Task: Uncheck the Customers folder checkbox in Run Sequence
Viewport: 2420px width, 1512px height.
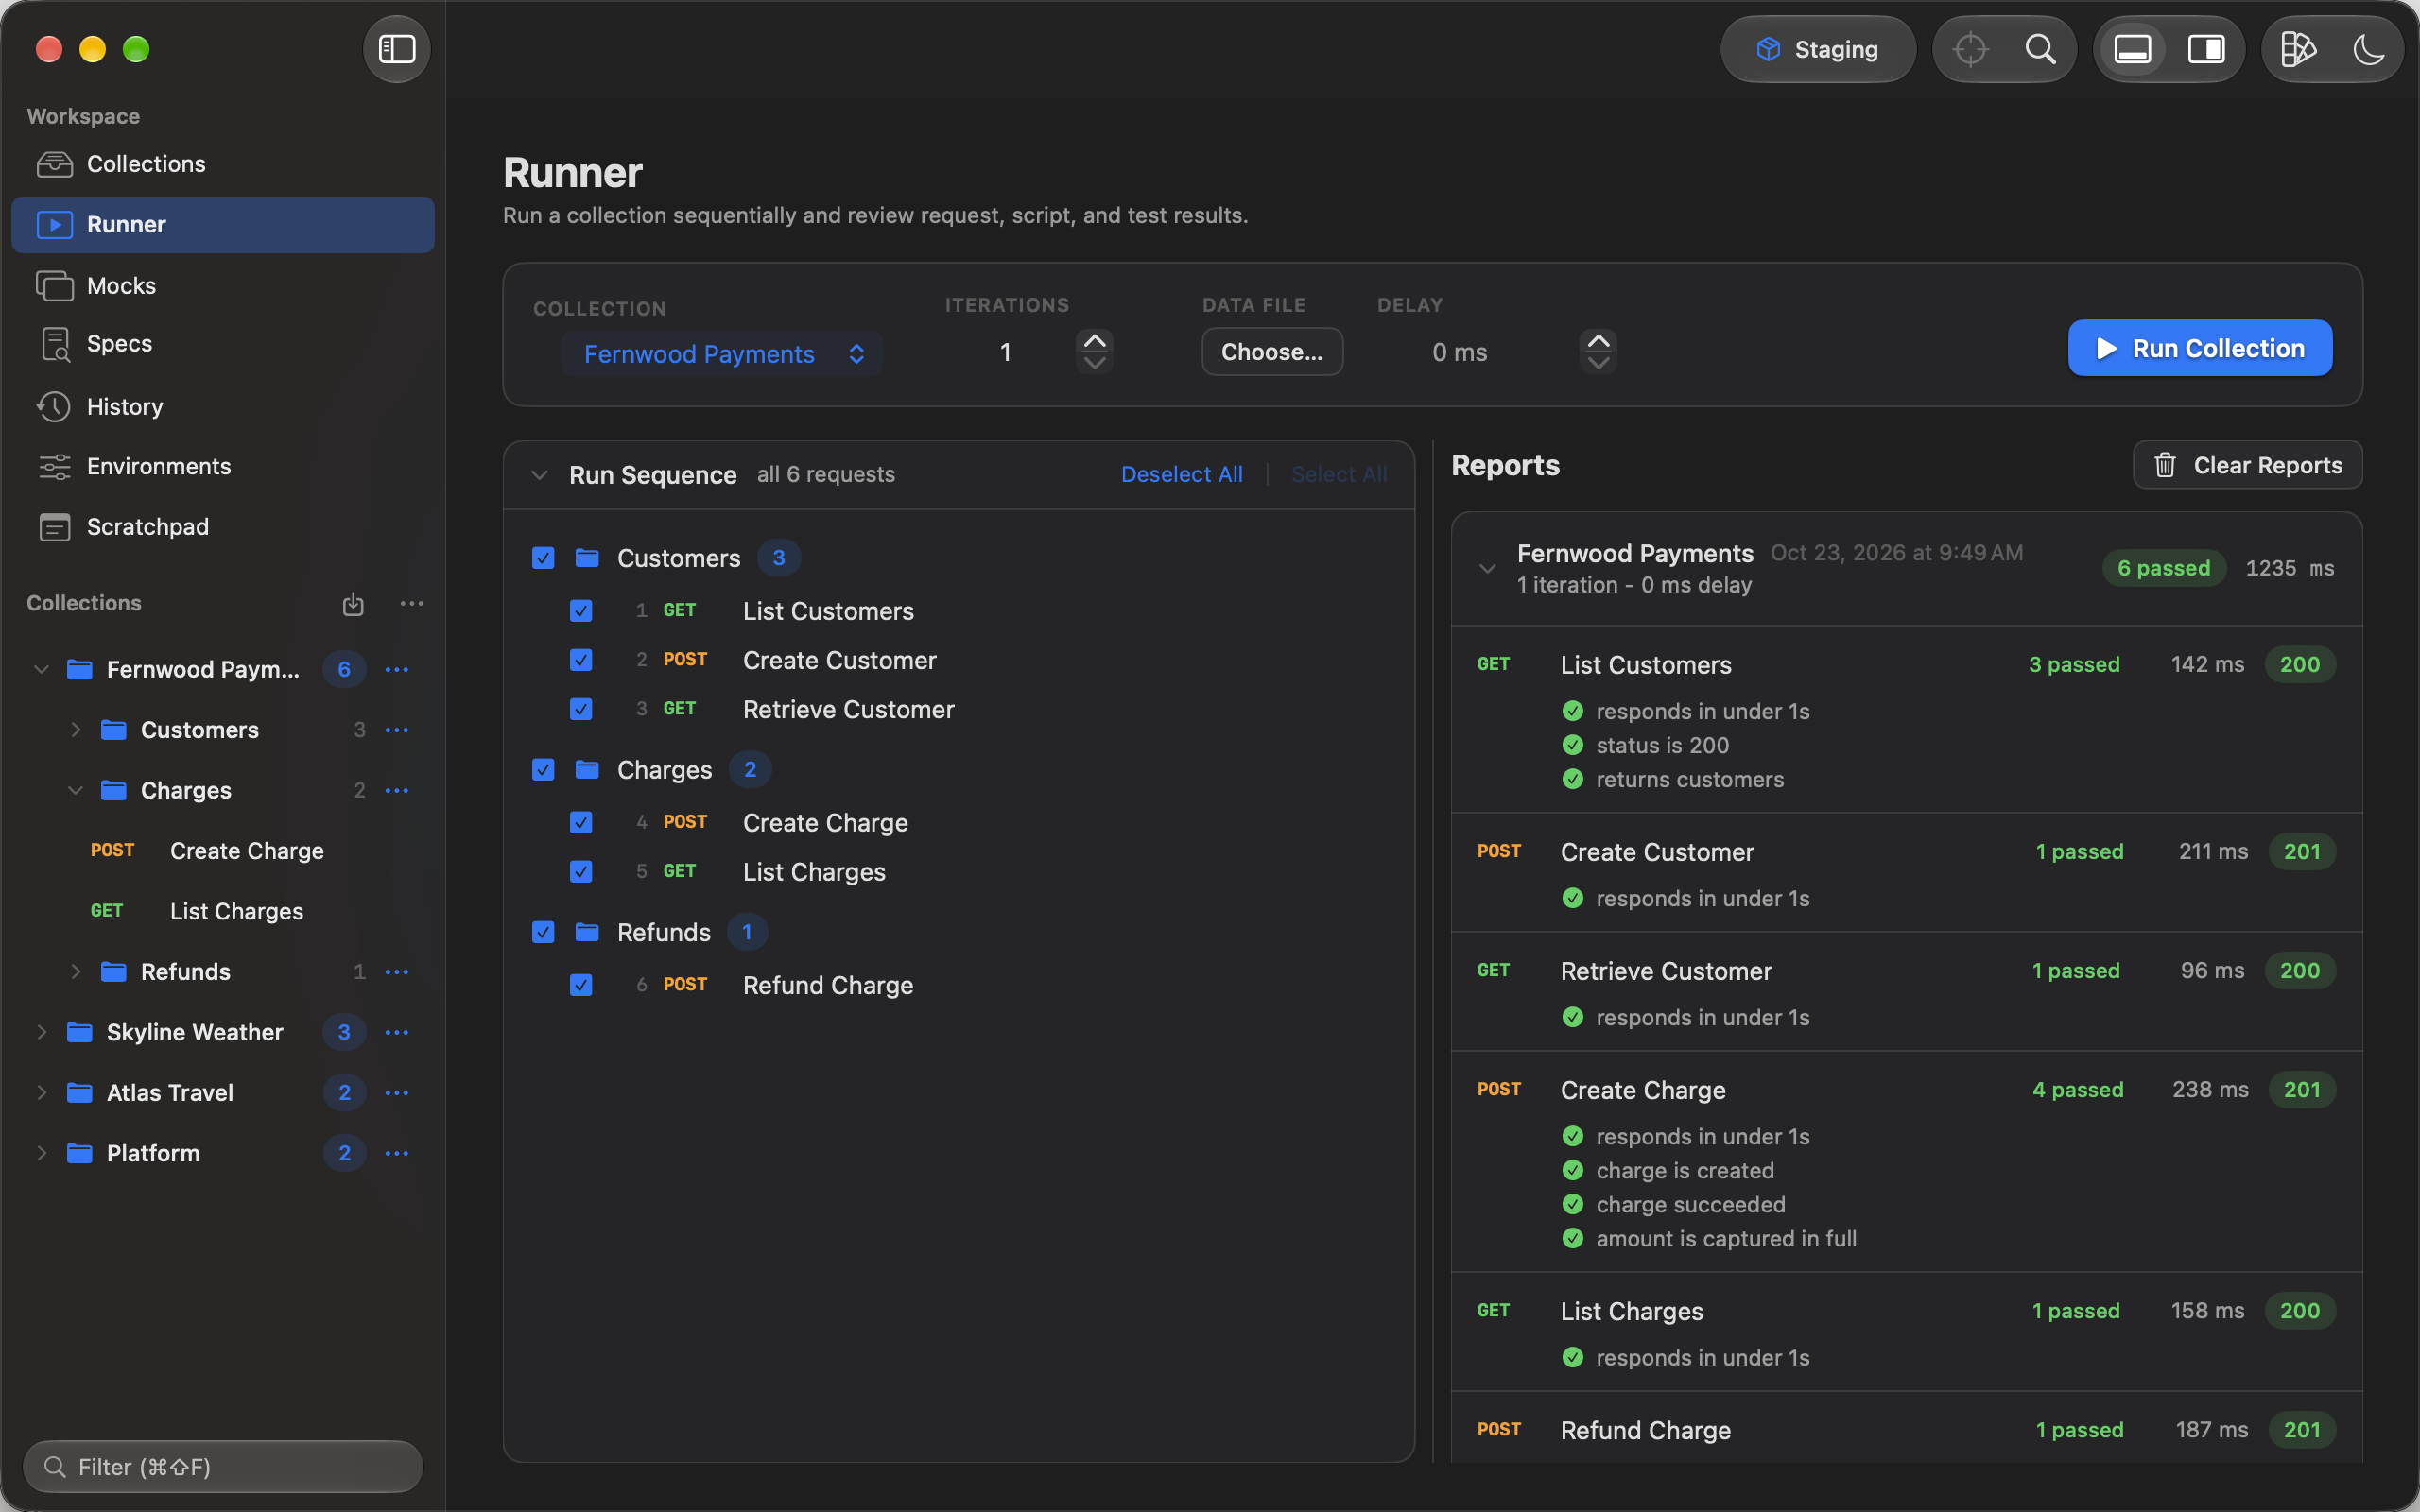Action: click(543, 558)
